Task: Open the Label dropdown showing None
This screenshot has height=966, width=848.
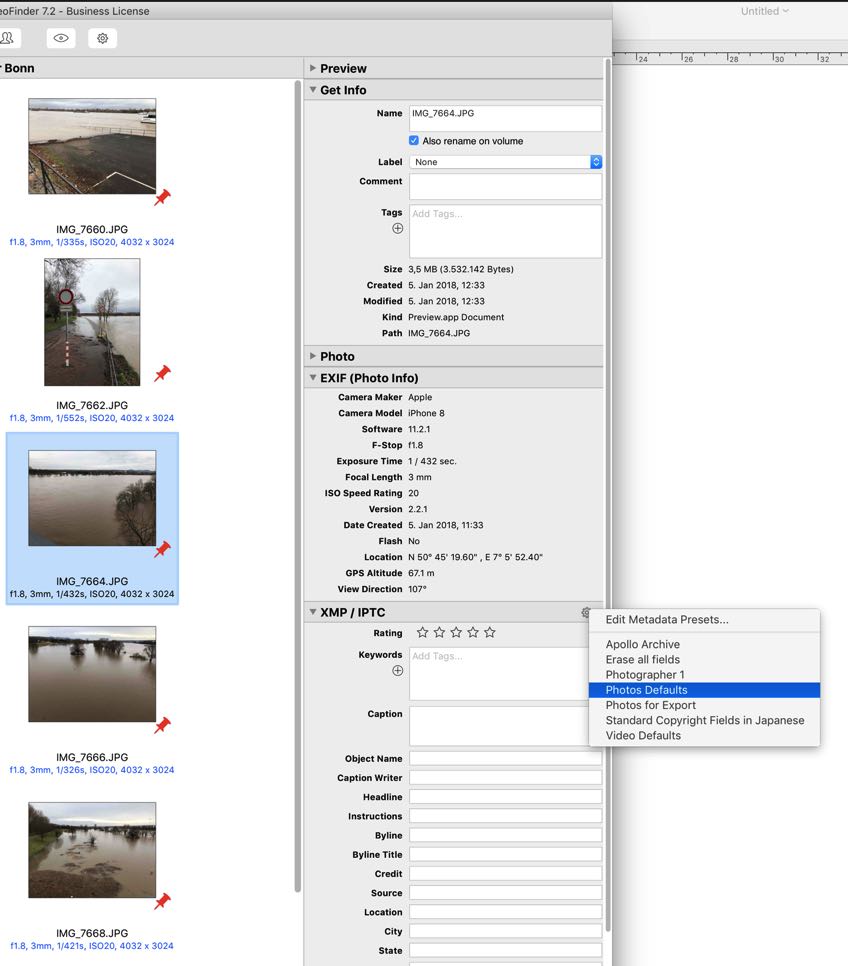Action: 505,162
